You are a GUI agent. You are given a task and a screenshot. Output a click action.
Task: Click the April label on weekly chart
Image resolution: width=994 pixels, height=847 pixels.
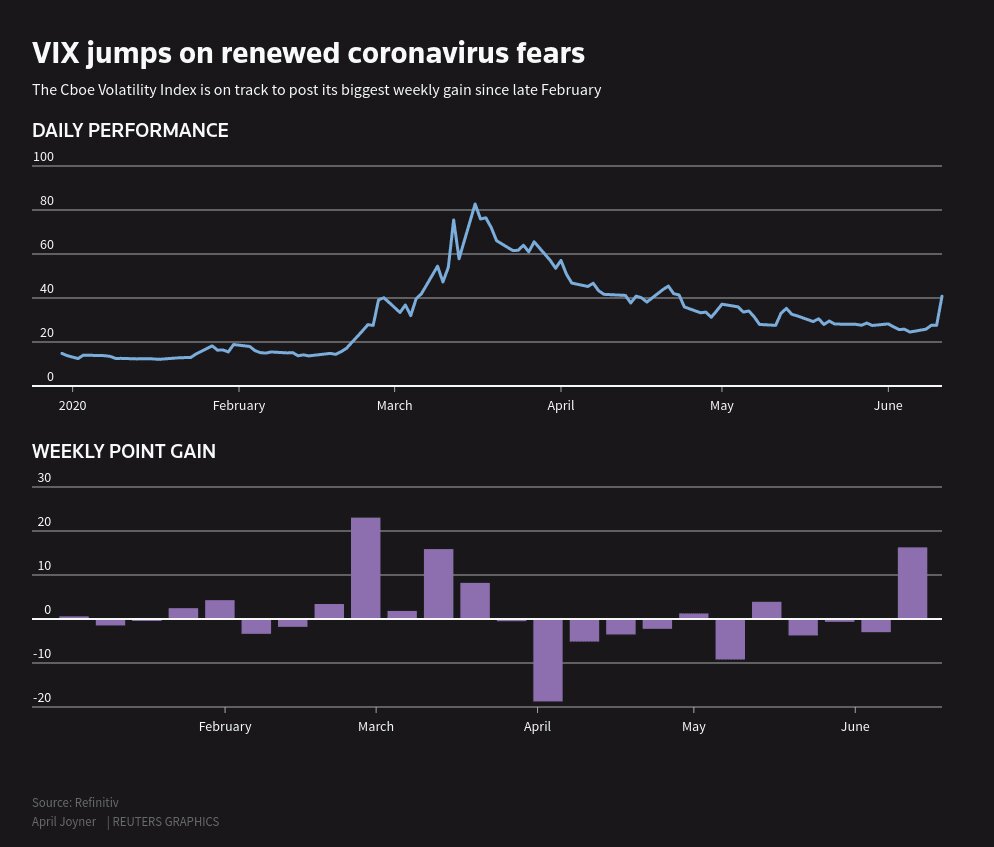point(537,727)
